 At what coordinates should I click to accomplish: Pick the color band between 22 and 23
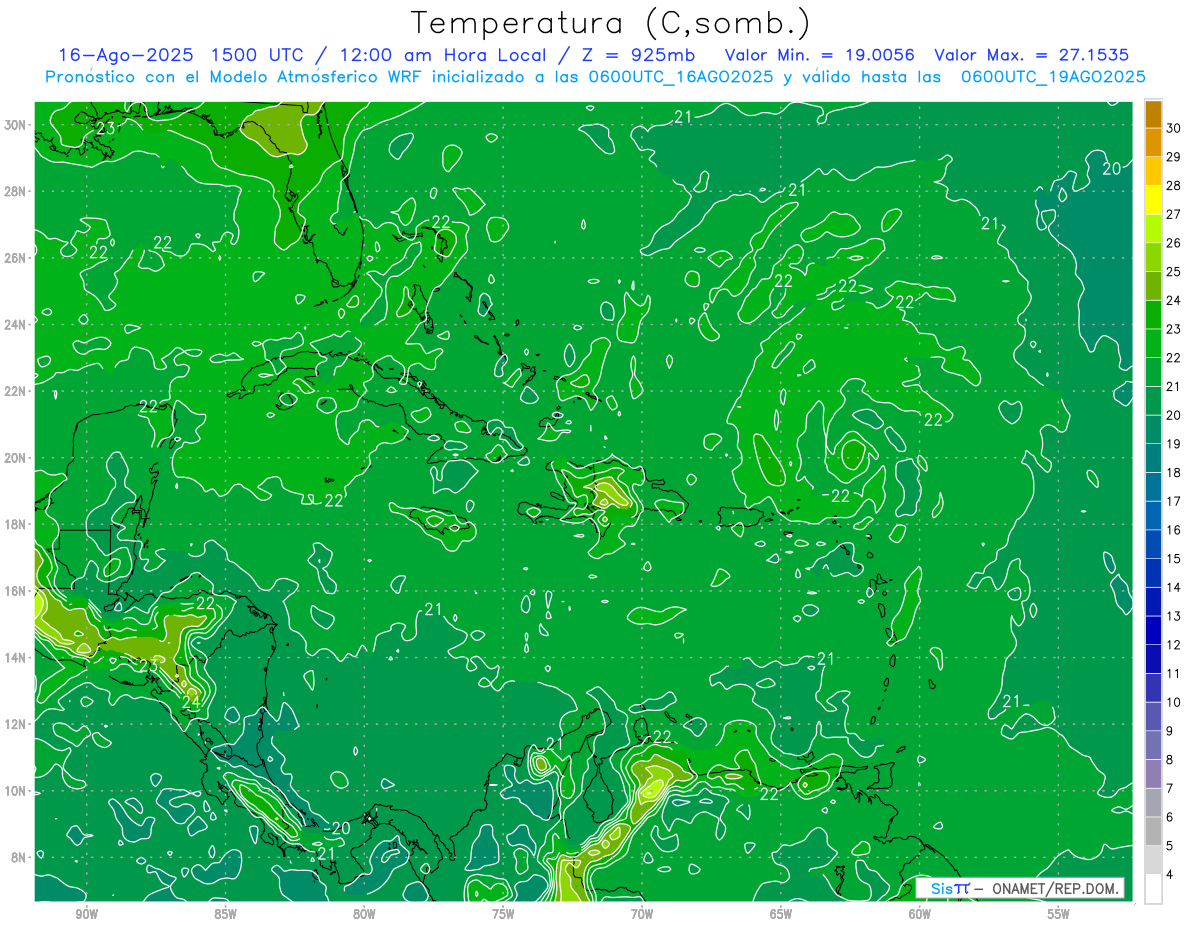1153,344
